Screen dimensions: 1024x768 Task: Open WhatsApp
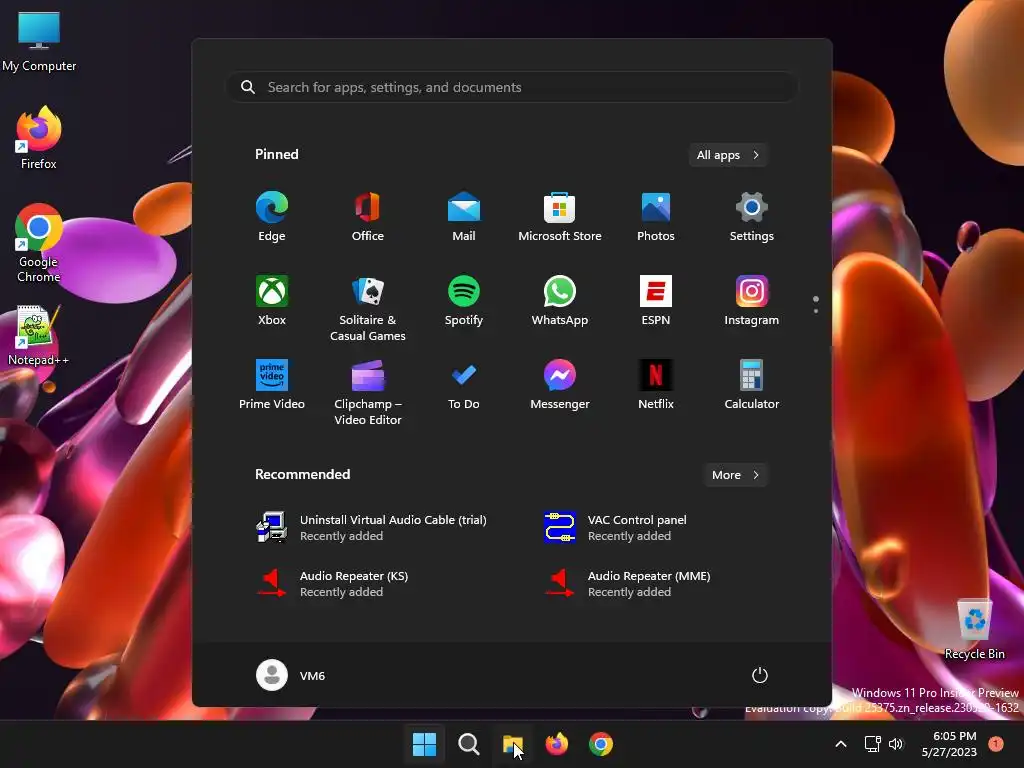pos(560,301)
